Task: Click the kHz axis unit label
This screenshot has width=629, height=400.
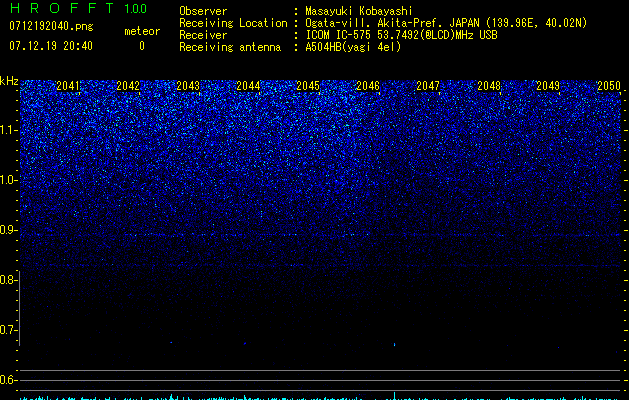Action: 9,81
